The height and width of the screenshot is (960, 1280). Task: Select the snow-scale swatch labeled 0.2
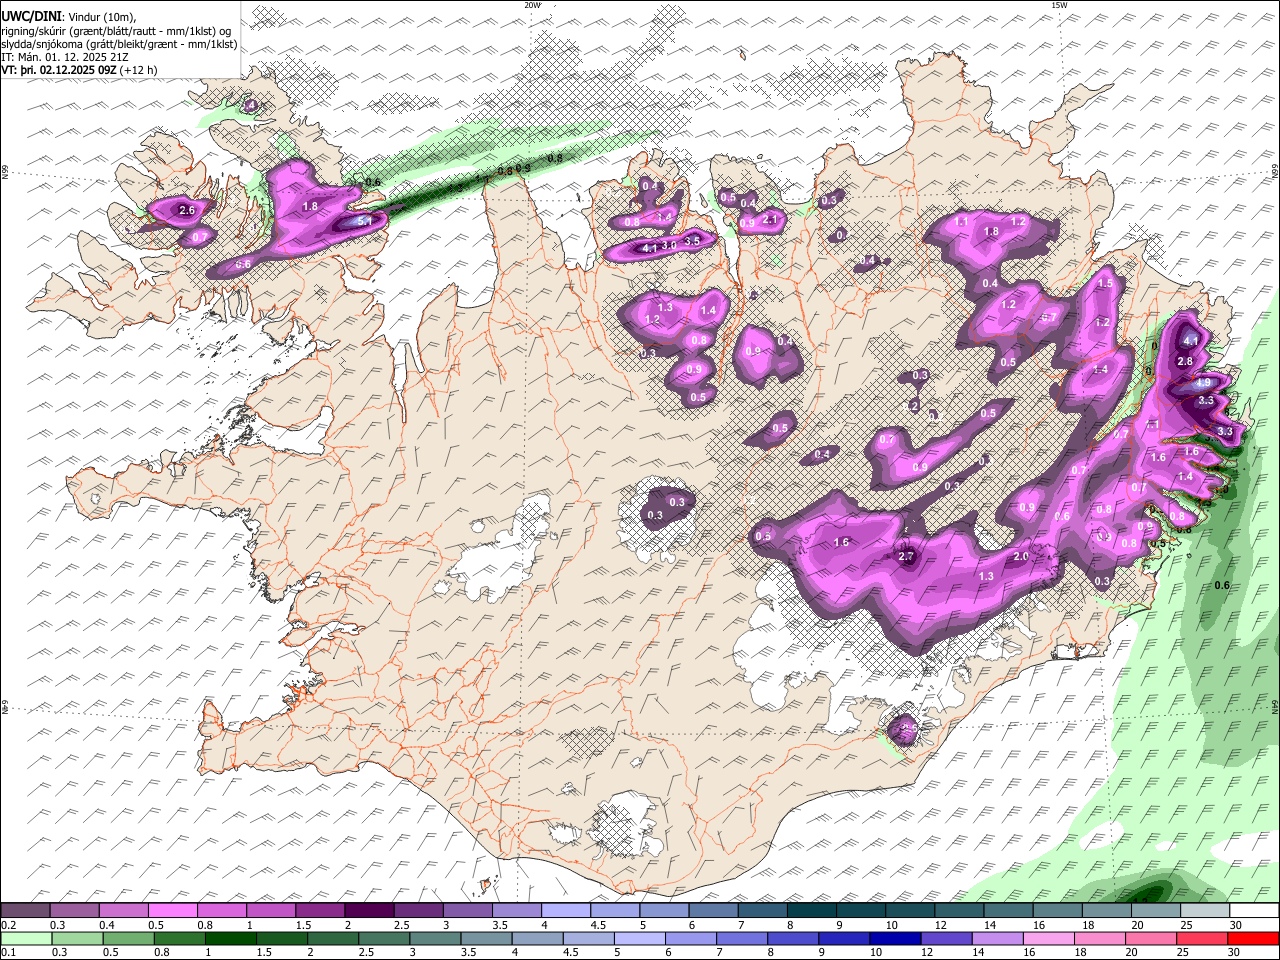(26, 911)
